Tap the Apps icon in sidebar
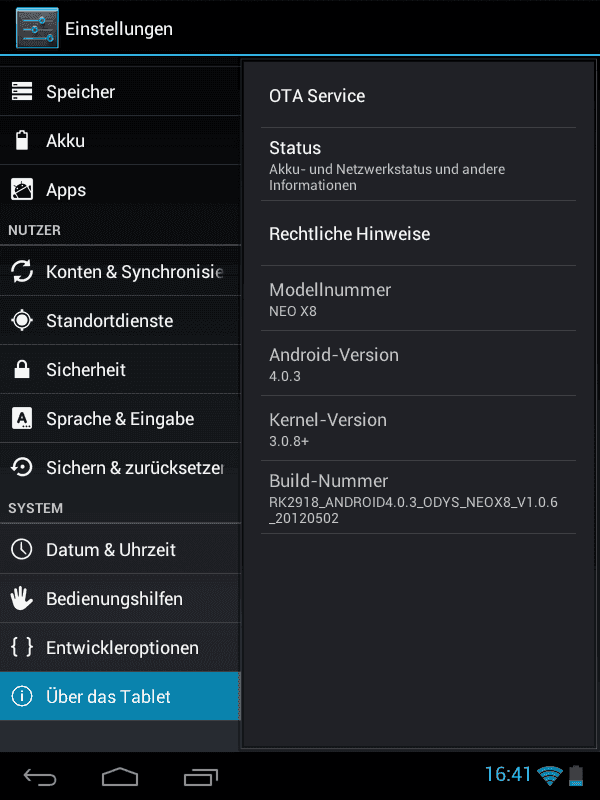600x800 pixels. 22,189
